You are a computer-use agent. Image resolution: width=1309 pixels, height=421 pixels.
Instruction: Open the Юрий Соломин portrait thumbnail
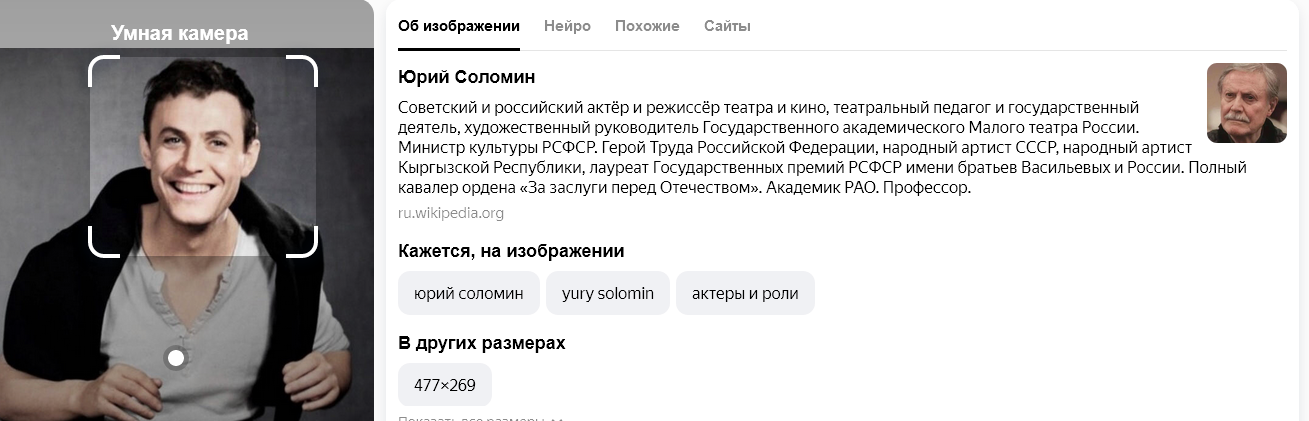[1247, 103]
